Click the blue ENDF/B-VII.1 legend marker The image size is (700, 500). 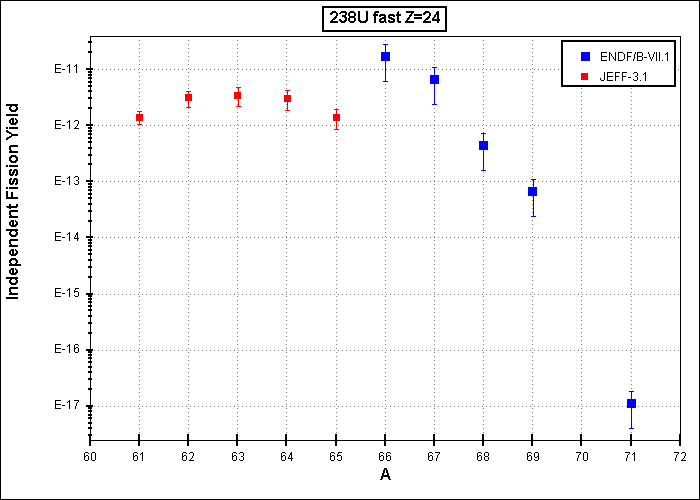click(x=585, y=56)
